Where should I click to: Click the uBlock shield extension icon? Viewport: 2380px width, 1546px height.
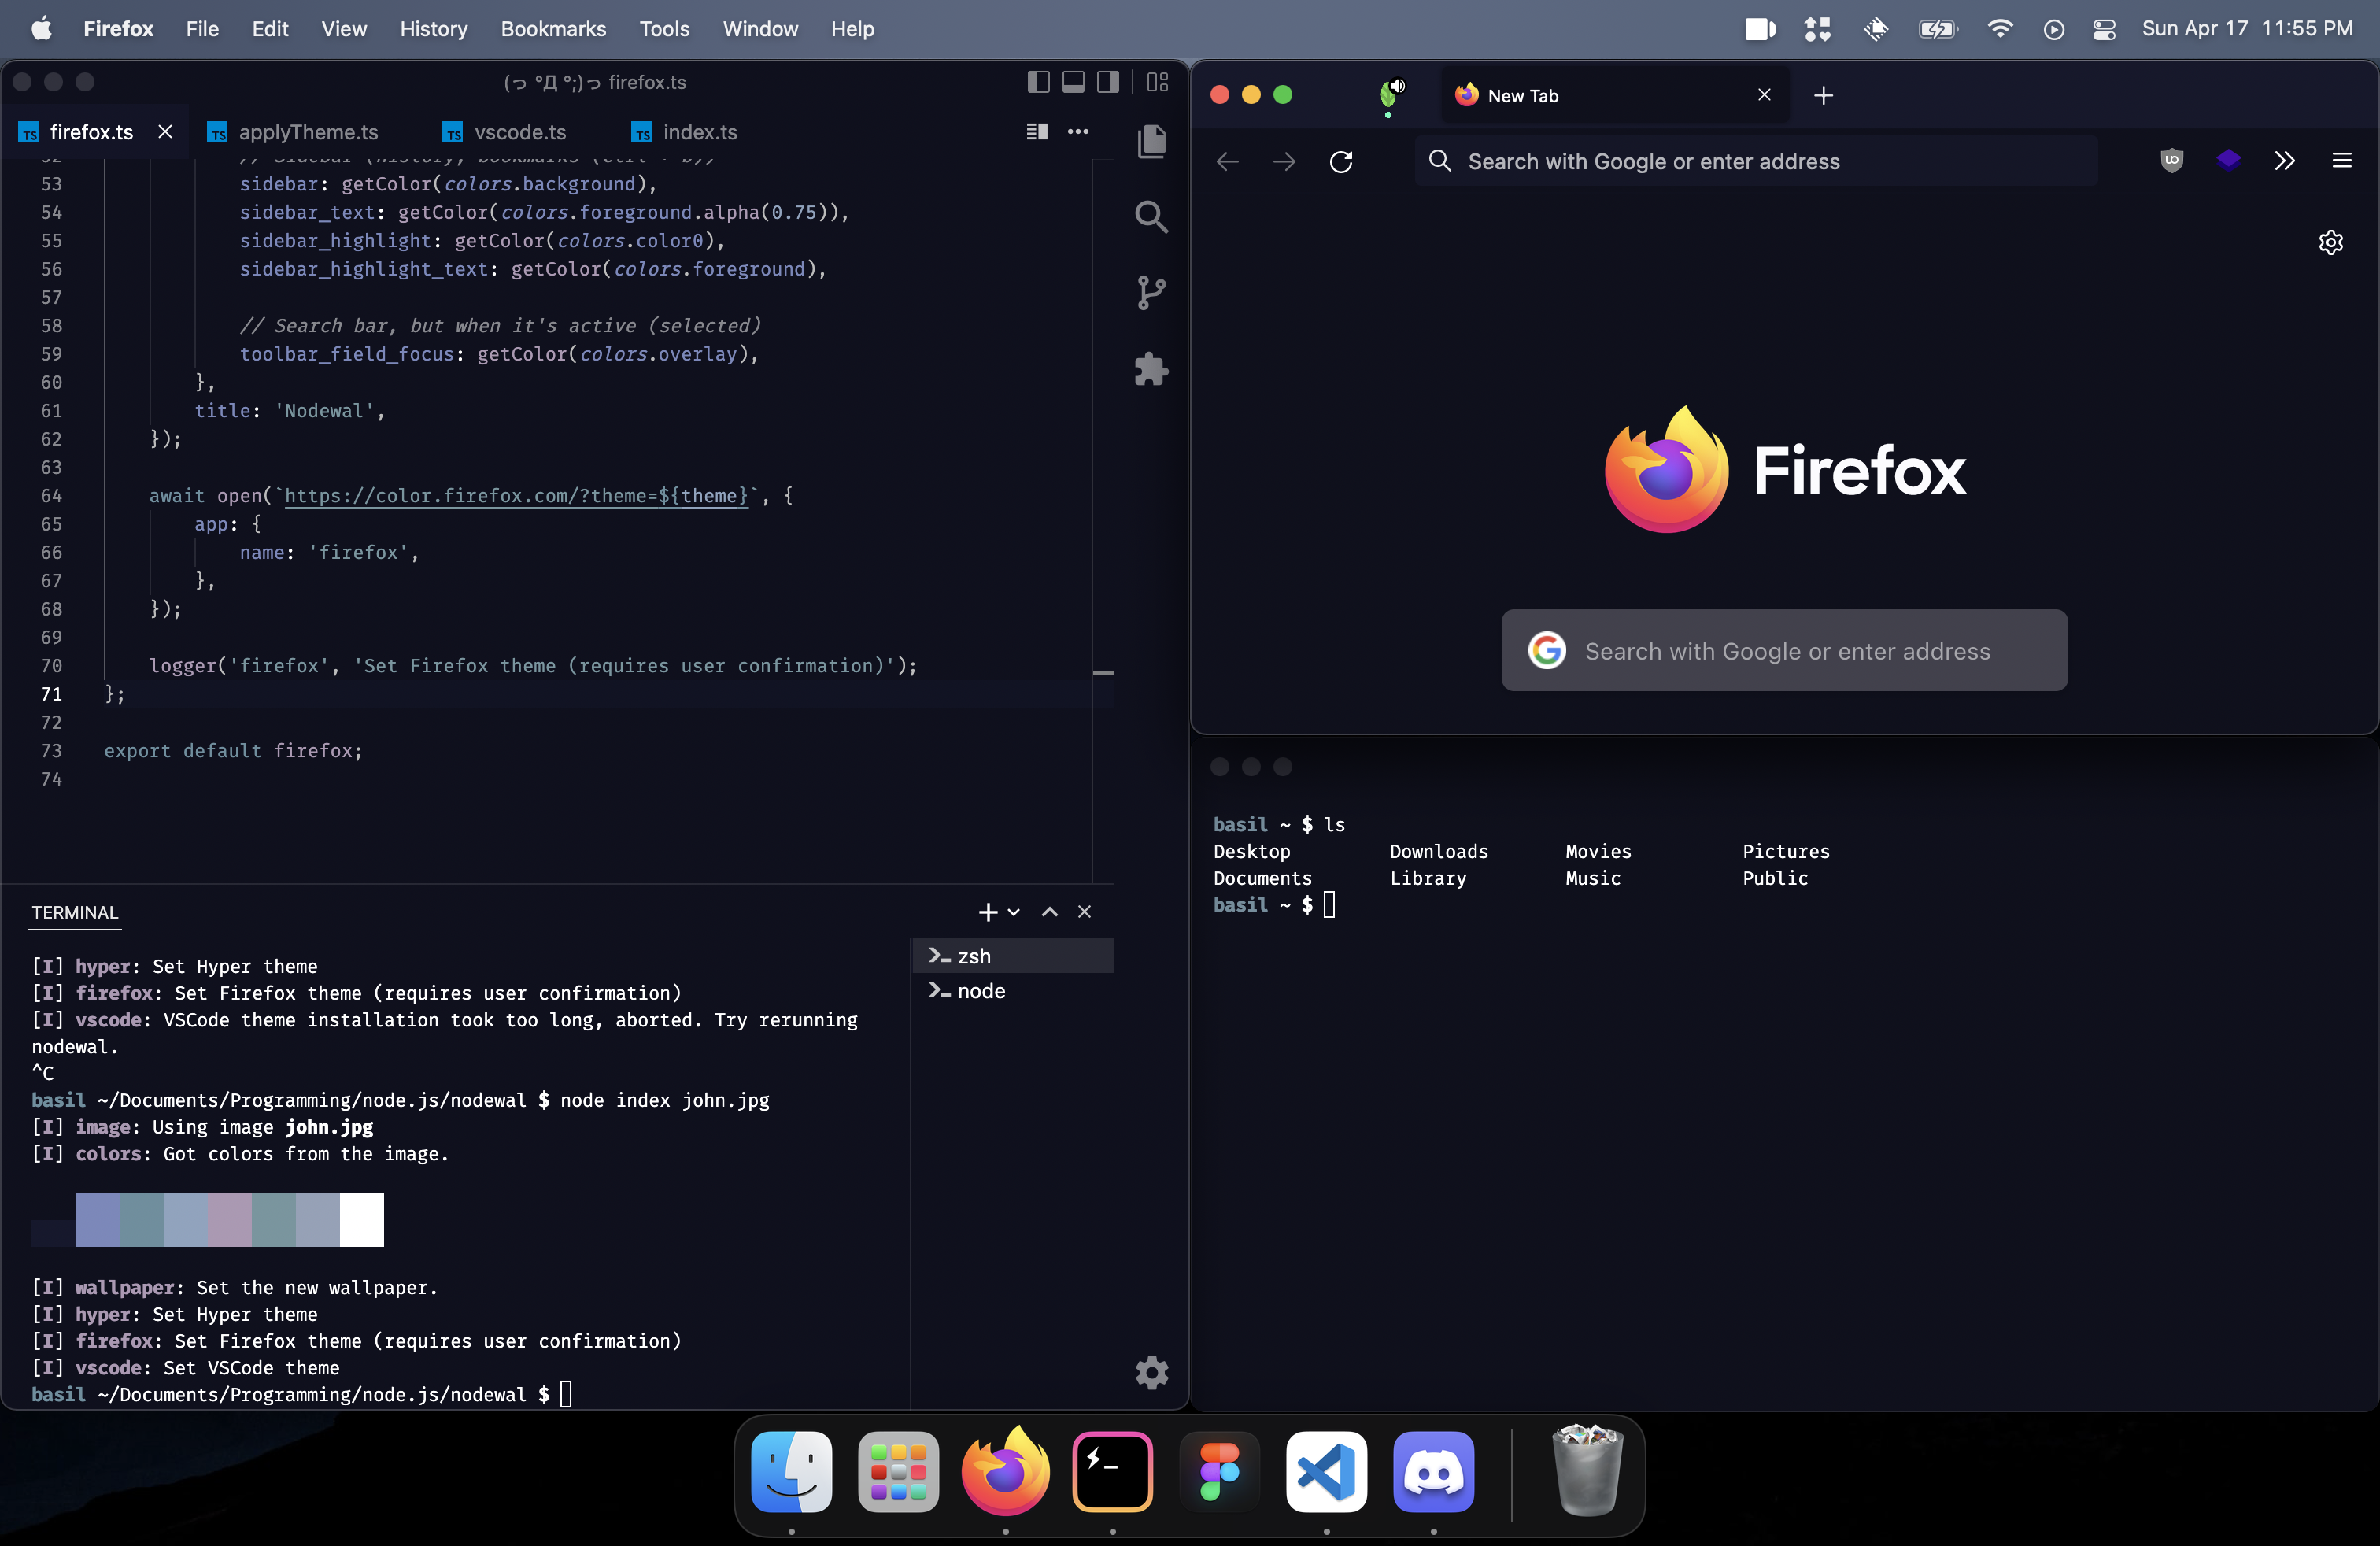tap(2171, 161)
